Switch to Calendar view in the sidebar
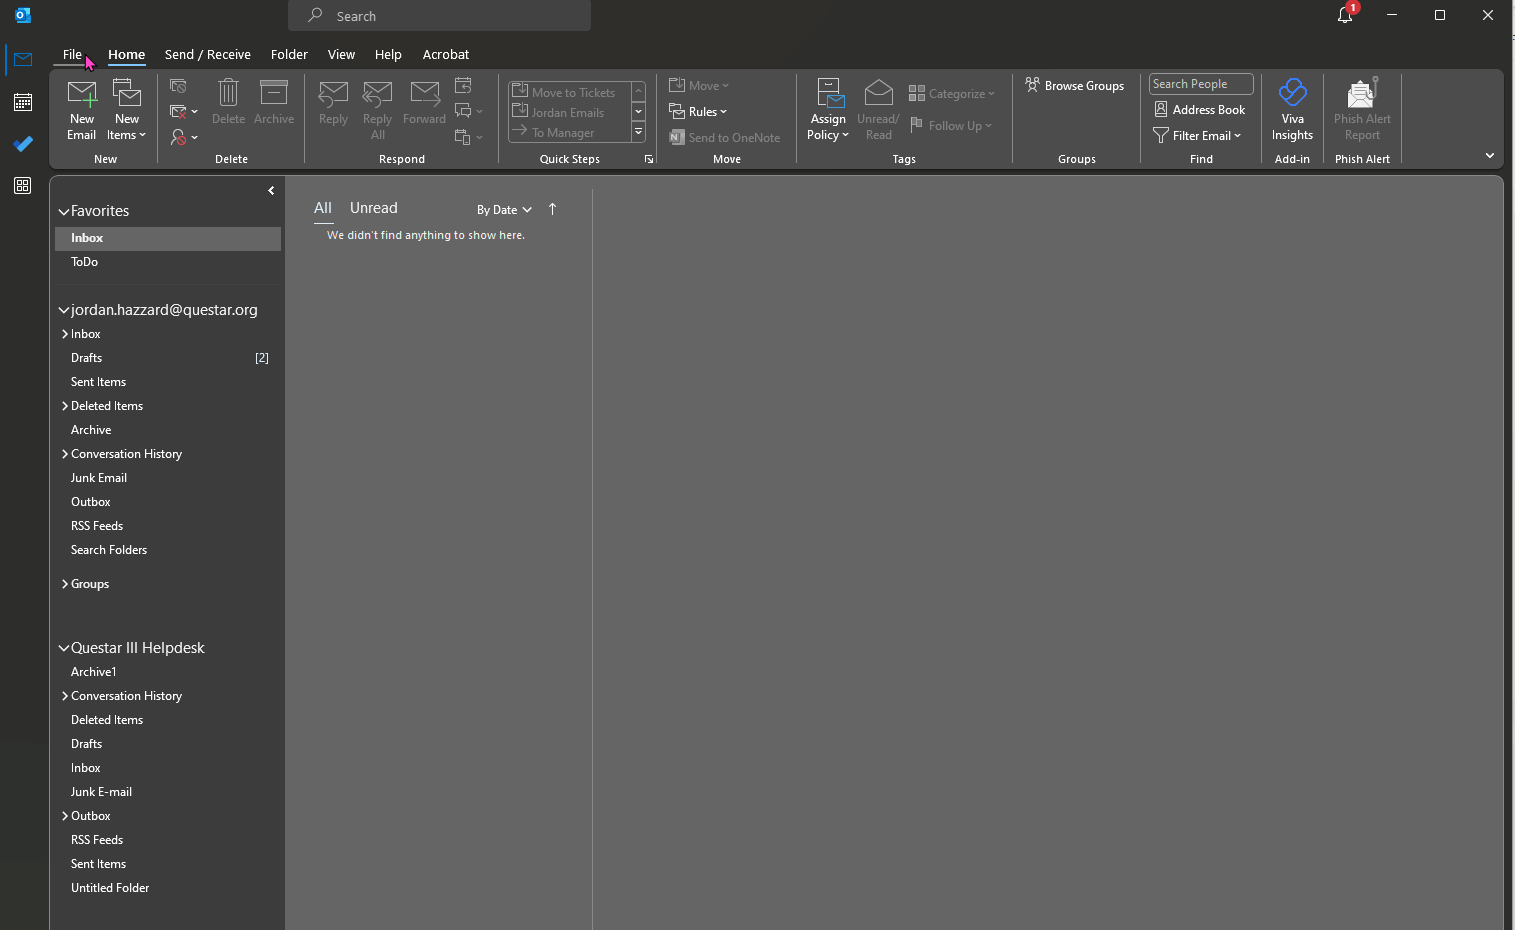The height and width of the screenshot is (930, 1515). (x=23, y=102)
